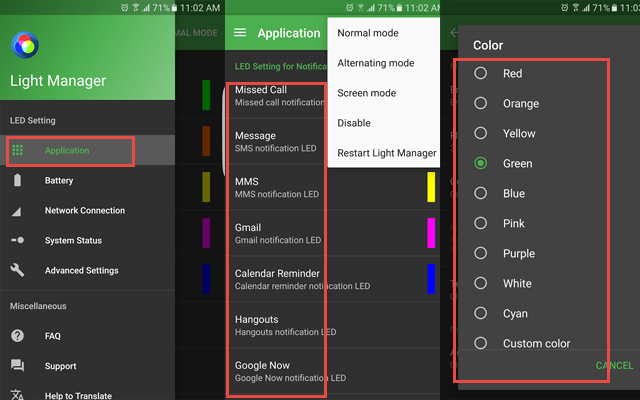The width and height of the screenshot is (640, 400).
Task: Open Help to Translate entry
Action: coord(87,391)
